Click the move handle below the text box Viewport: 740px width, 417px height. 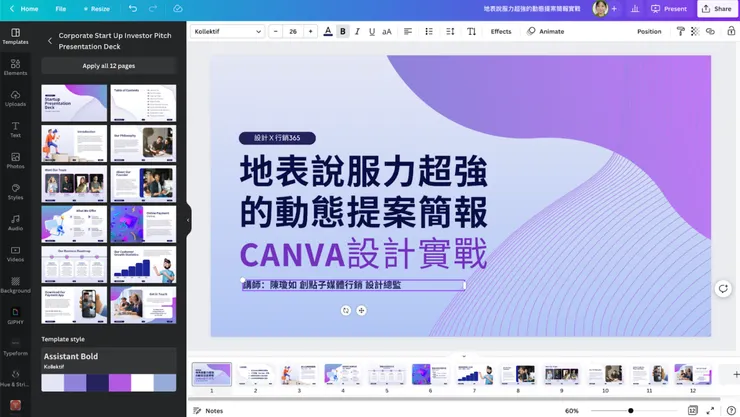362,310
